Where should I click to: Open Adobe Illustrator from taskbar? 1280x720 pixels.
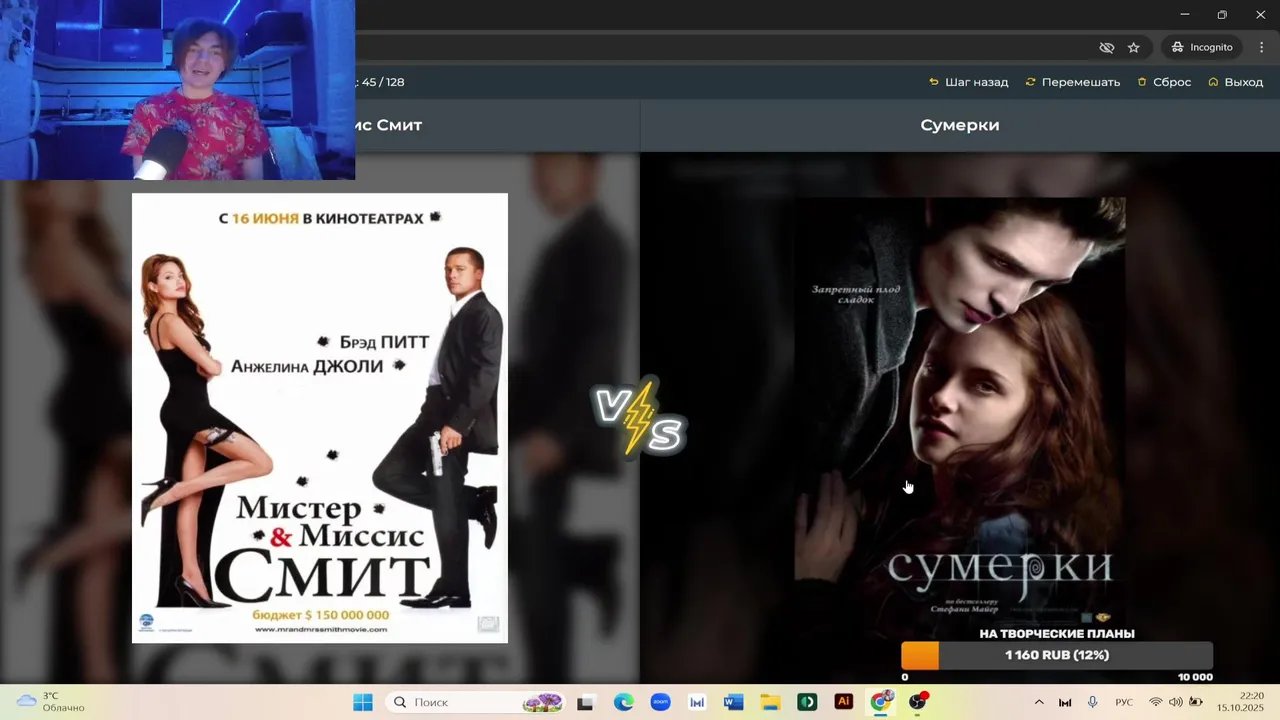coord(843,702)
